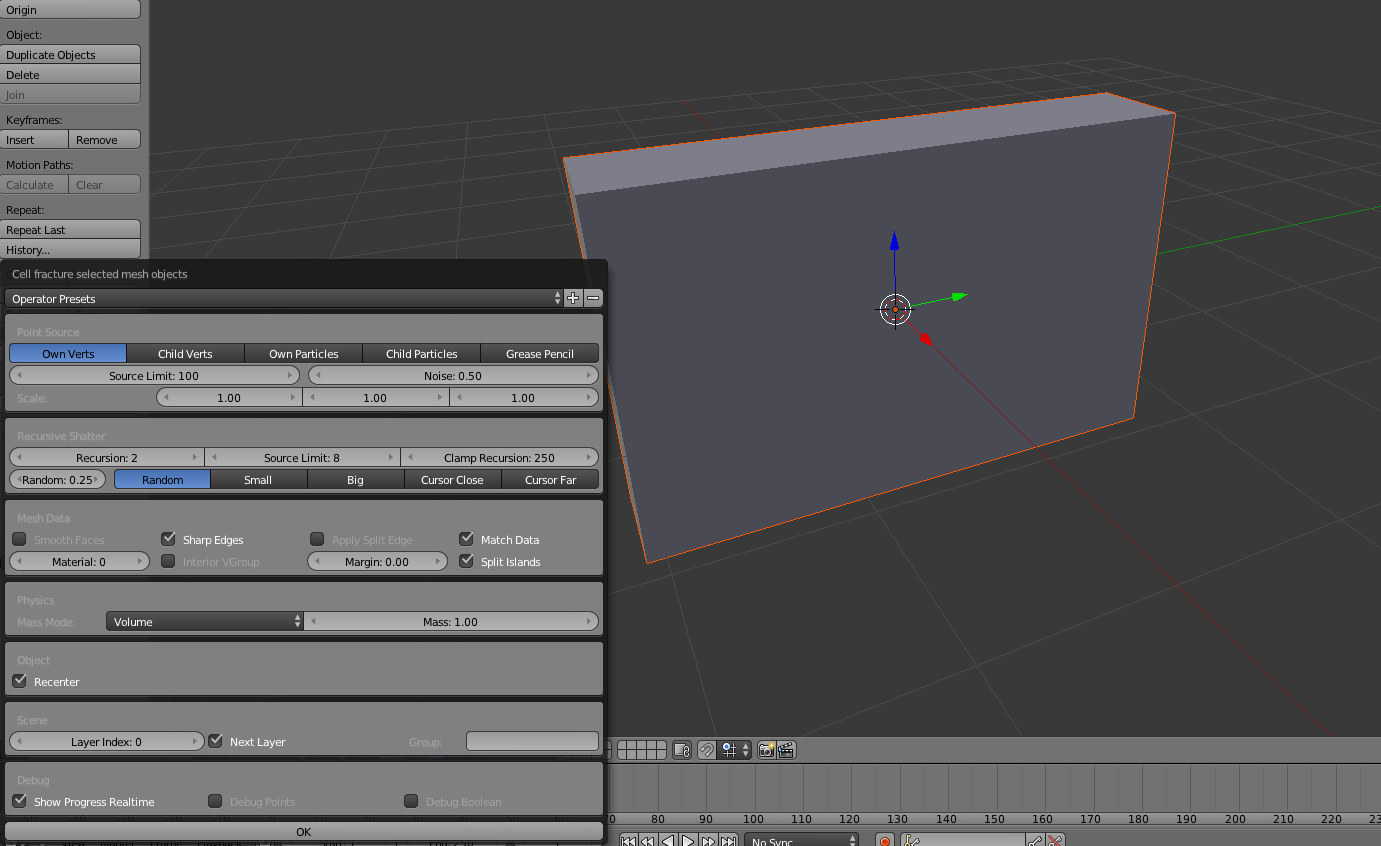
Task: Add a new operator preset with plus icon
Action: 572,297
